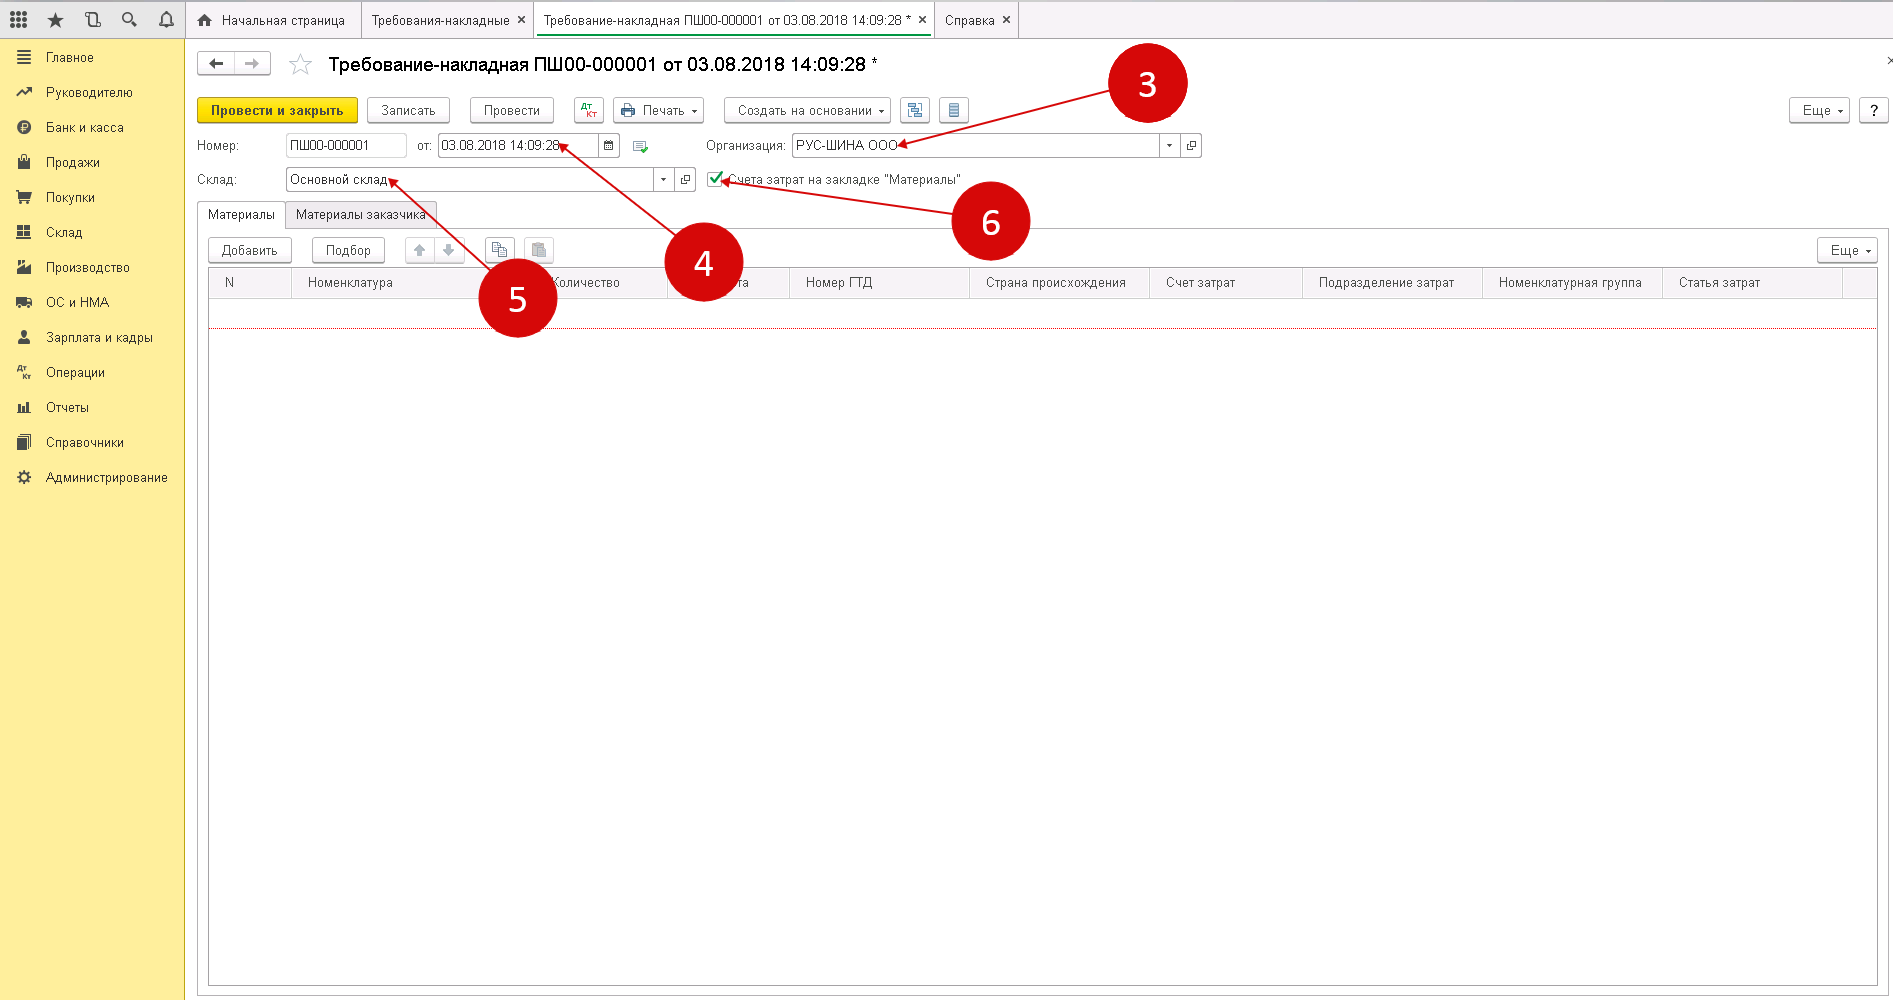Click the Добавить button
Viewport: 1893px width, 1000px height.
(249, 251)
